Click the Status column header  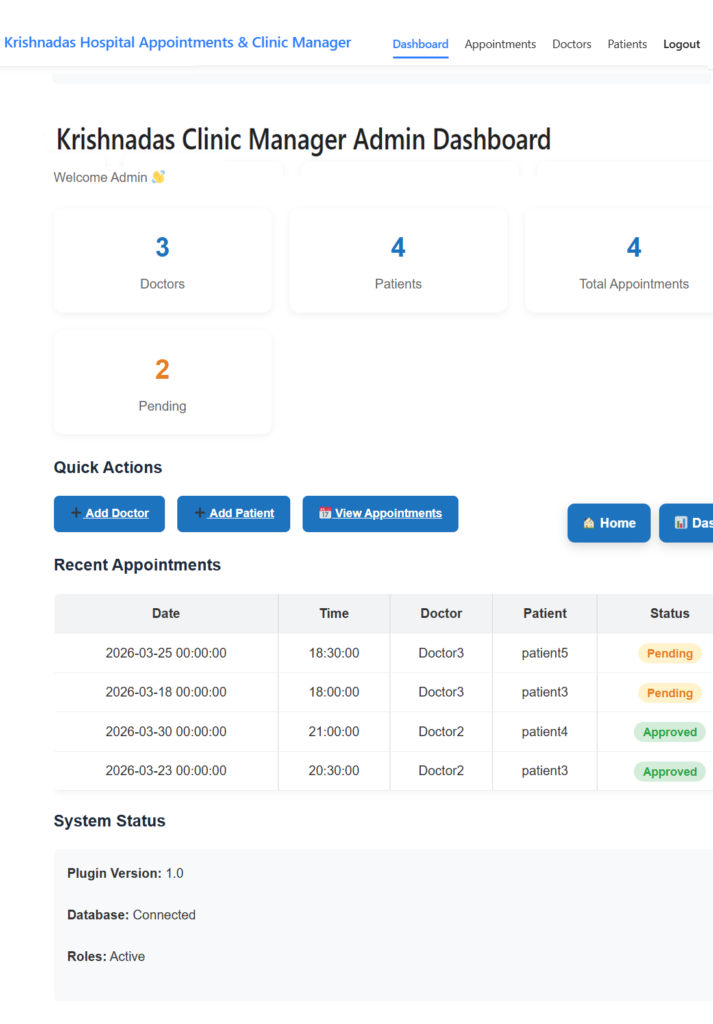[656, 613]
